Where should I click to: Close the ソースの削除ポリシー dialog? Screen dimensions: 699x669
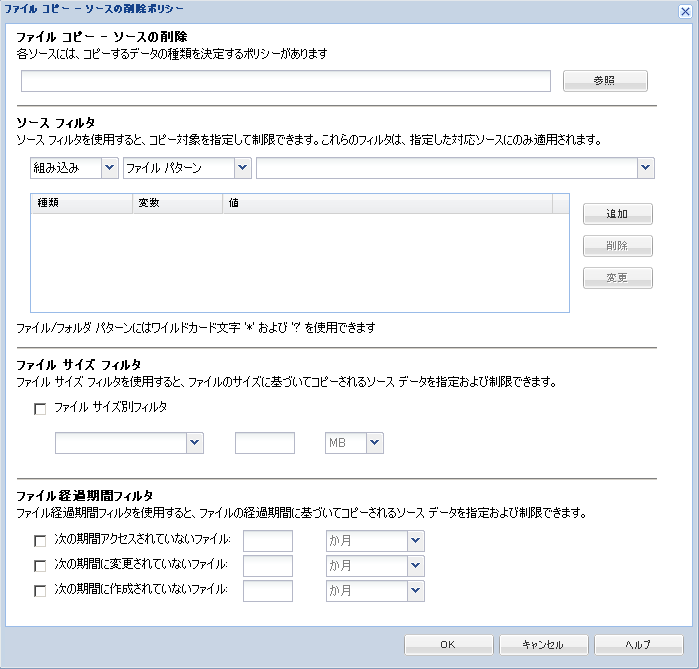685,11
